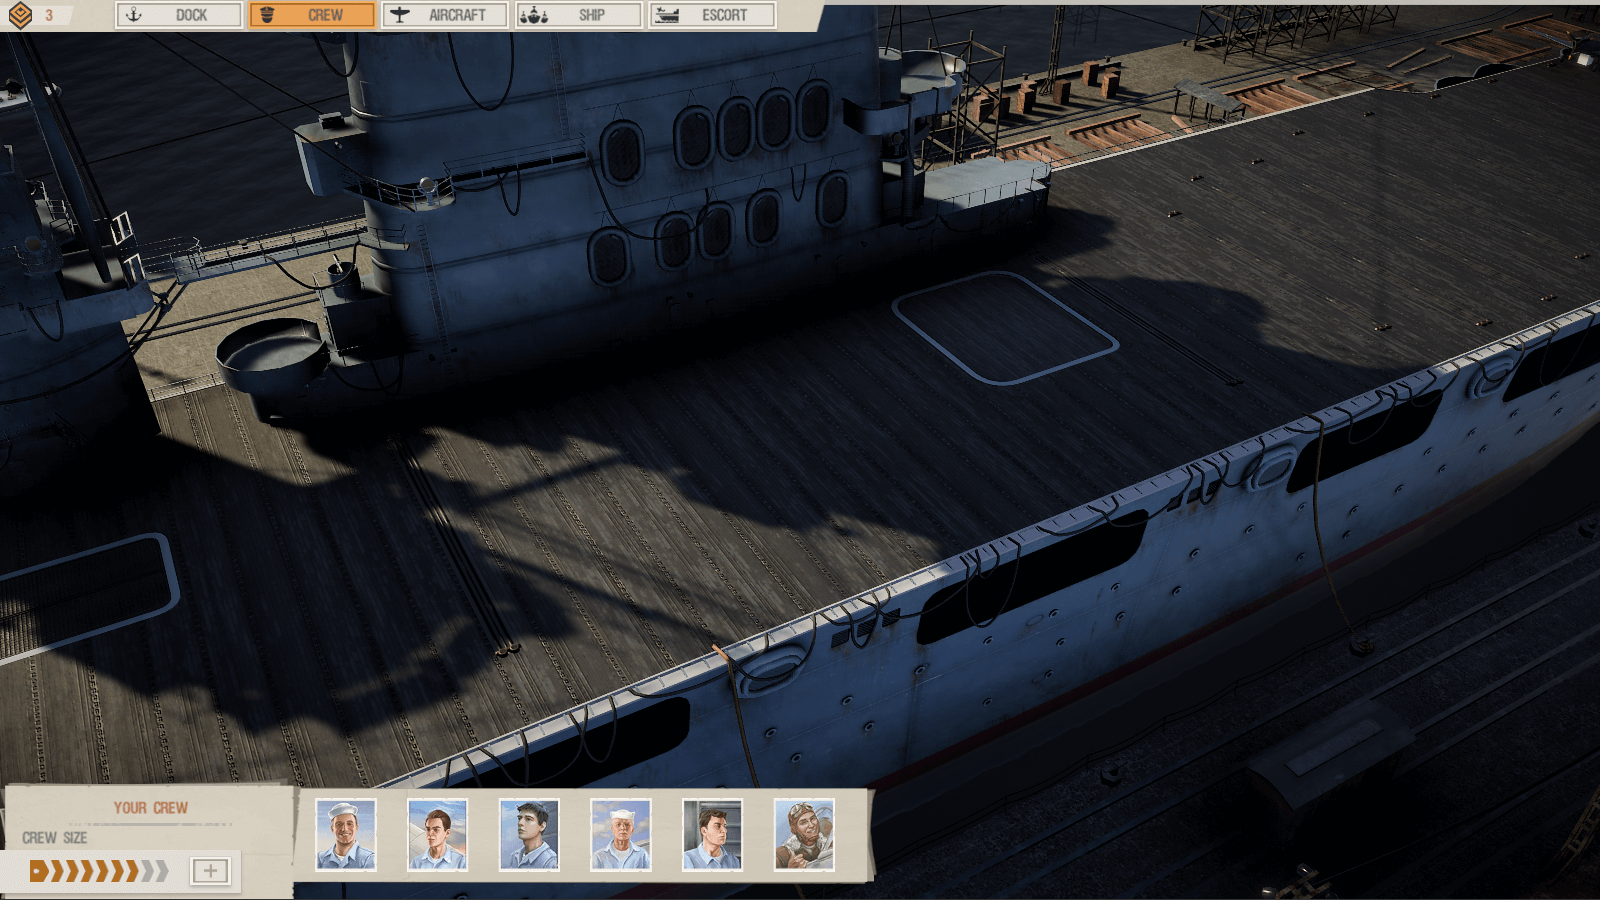Click the officer cap icon on Crew
Image resolution: width=1600 pixels, height=900 pixels.
click(267, 15)
